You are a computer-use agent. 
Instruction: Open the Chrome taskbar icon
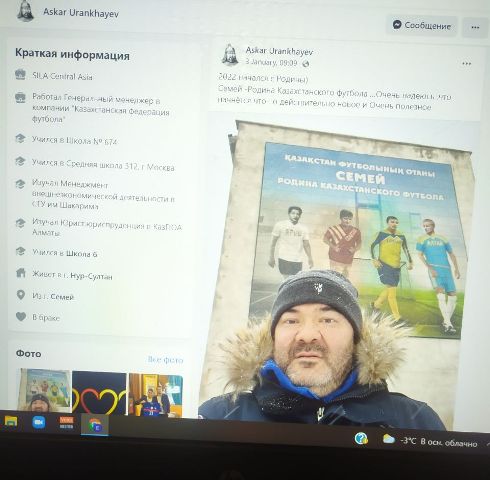(x=95, y=424)
